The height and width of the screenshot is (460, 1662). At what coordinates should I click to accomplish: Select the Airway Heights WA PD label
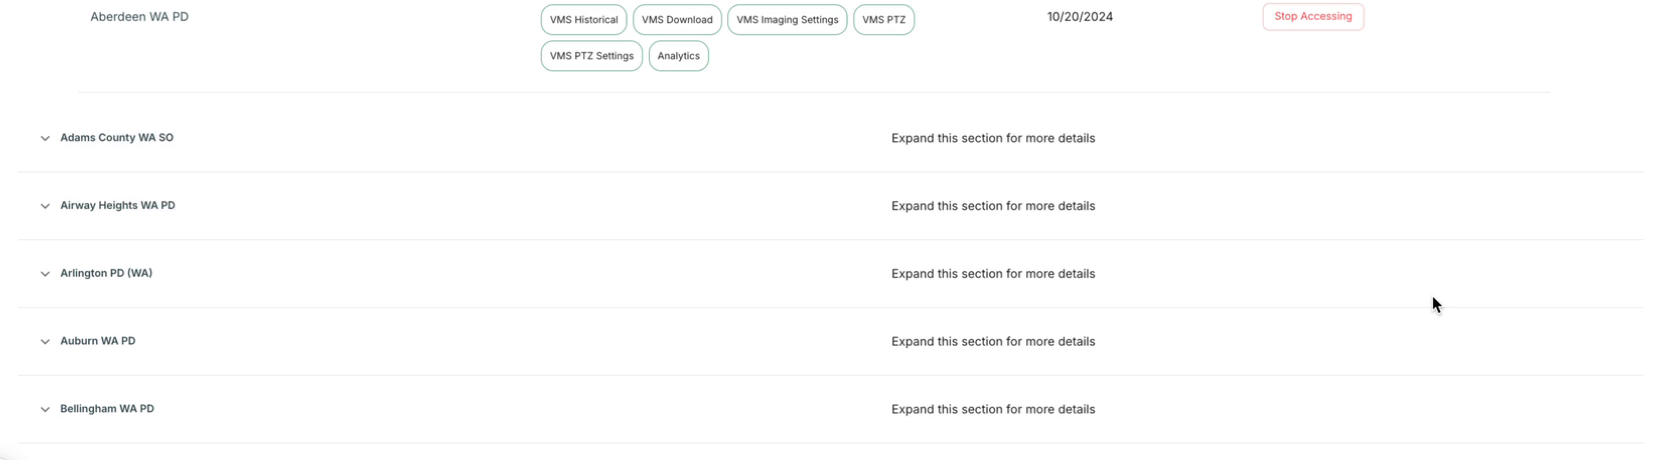[117, 206]
